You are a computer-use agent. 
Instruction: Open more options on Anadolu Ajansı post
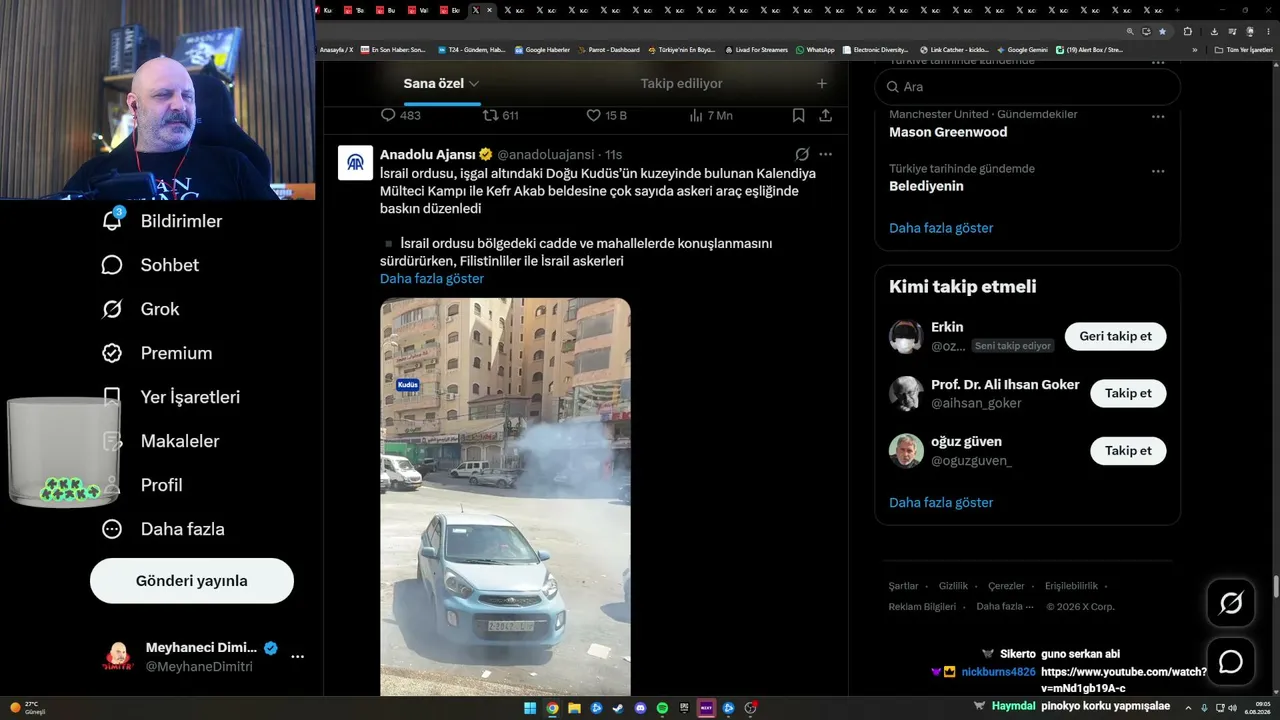(x=826, y=155)
